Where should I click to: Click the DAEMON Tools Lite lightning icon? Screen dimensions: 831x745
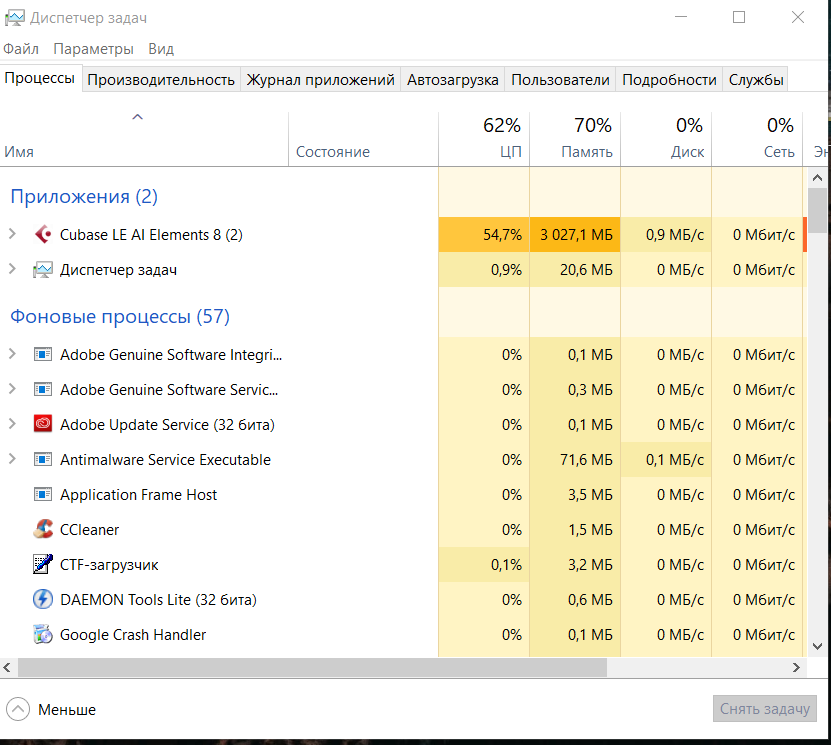tap(43, 599)
